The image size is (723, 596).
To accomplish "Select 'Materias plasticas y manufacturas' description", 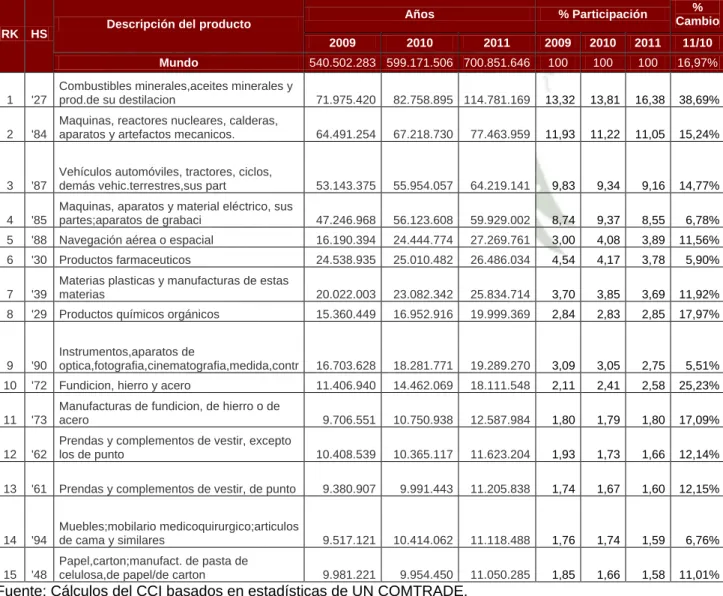I will pos(174,287).
